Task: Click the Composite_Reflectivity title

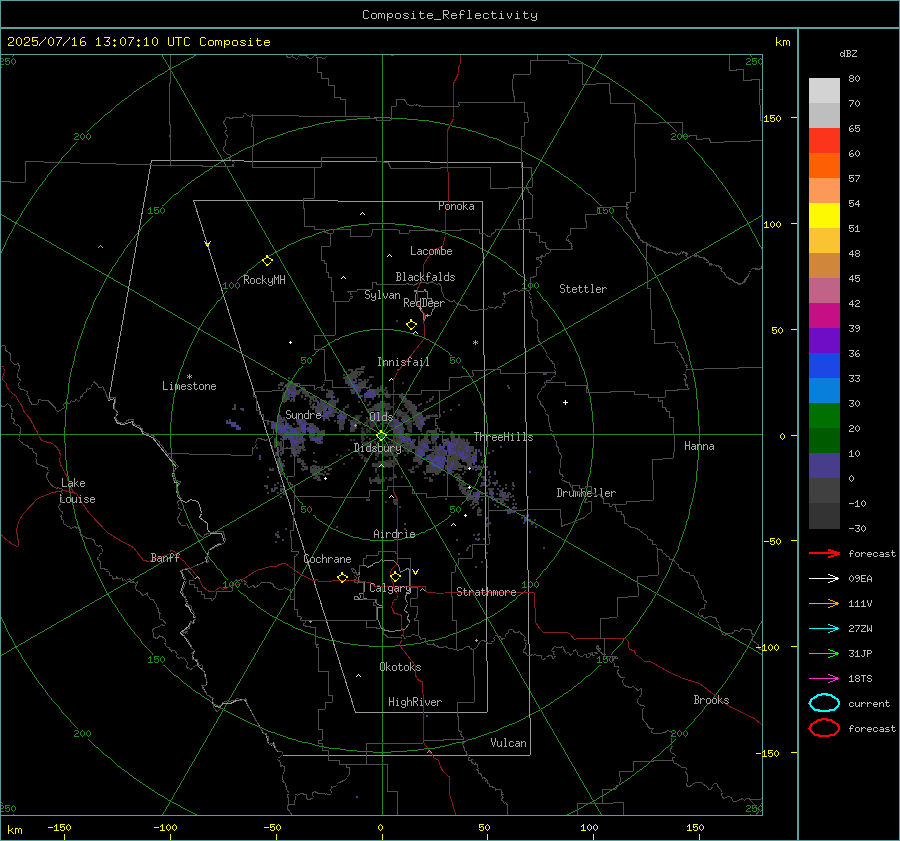Action: click(x=450, y=15)
